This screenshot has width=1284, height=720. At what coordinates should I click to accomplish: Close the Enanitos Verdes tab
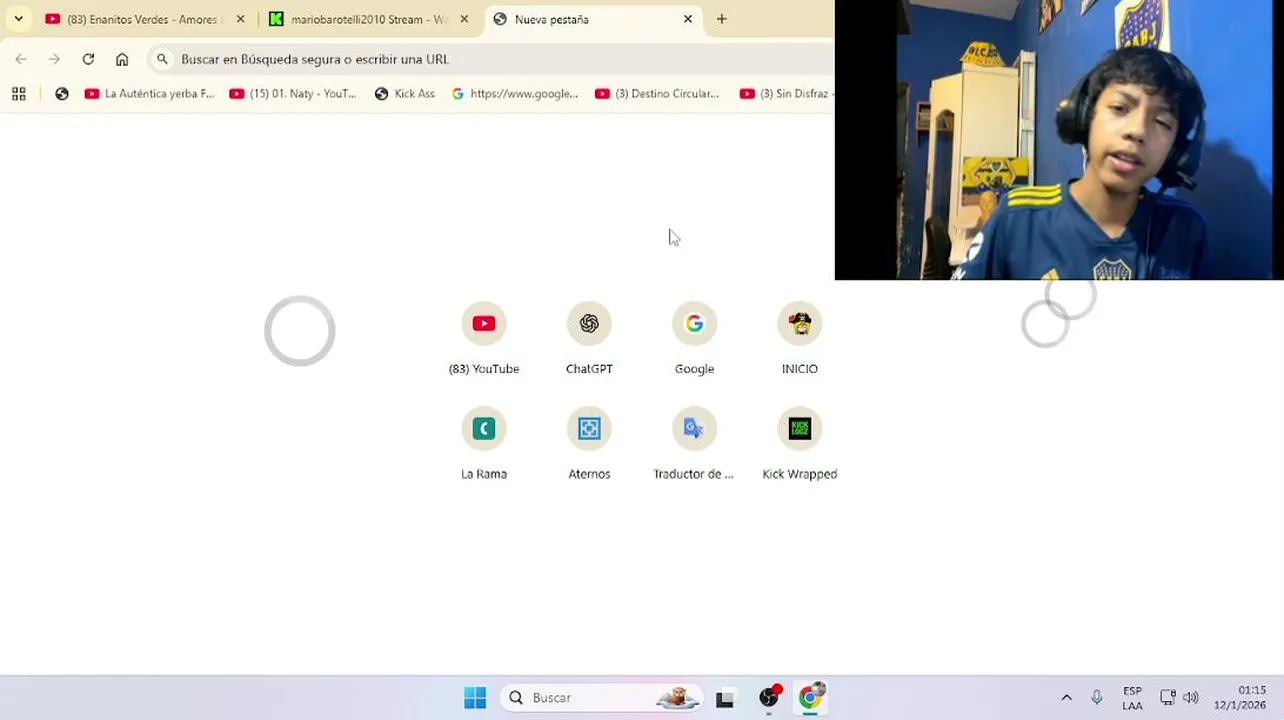pyautogui.click(x=240, y=19)
